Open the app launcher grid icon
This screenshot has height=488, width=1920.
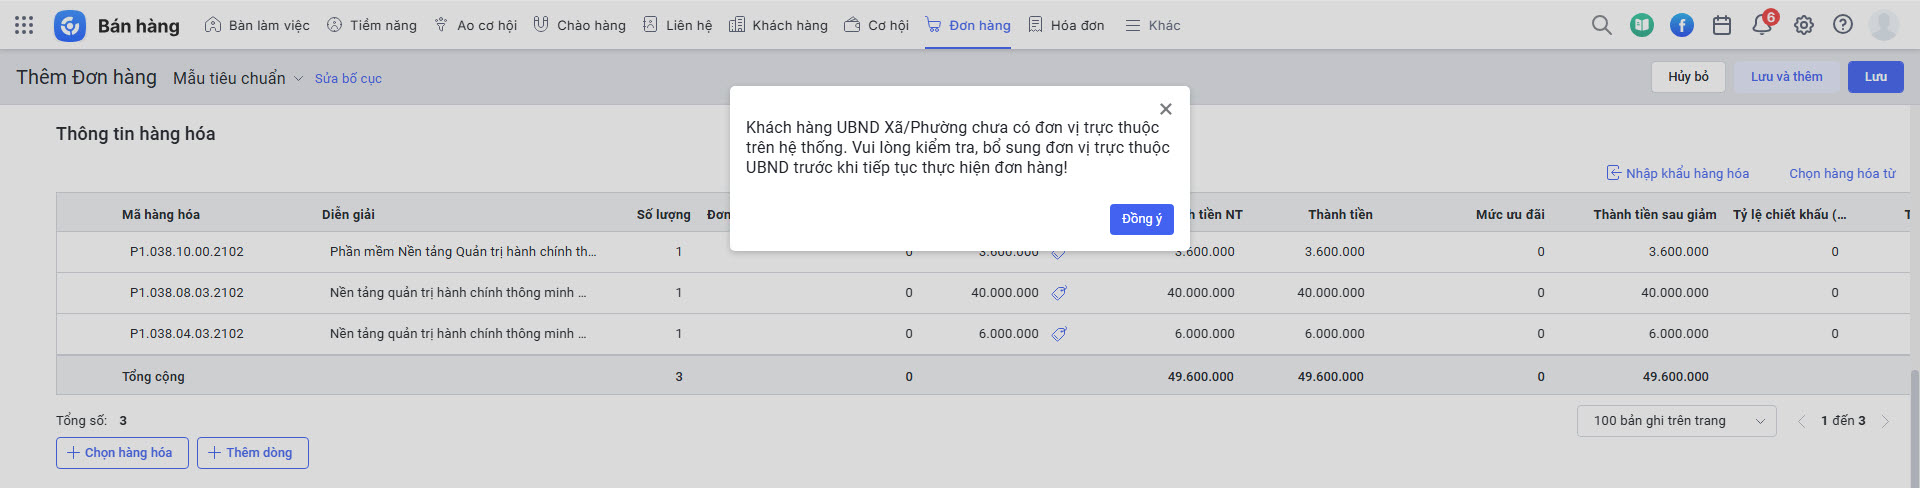(24, 25)
